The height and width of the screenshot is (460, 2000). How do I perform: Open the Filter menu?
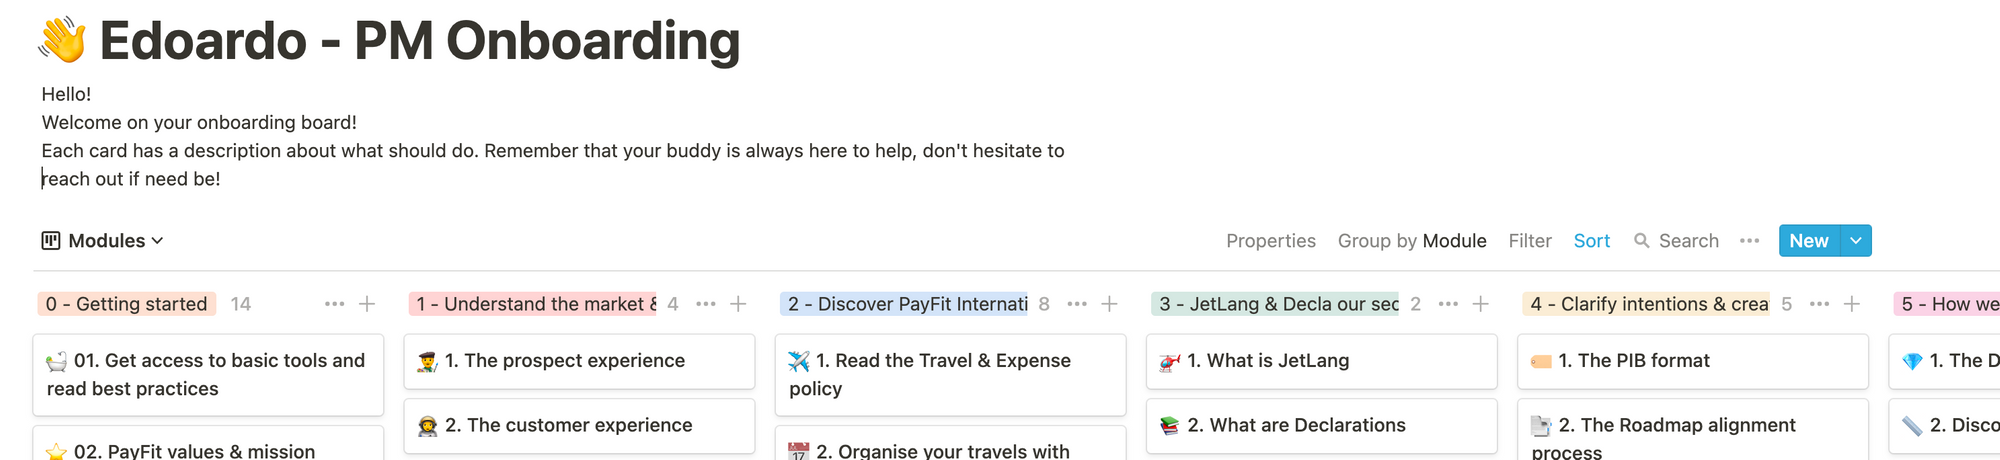(1530, 241)
